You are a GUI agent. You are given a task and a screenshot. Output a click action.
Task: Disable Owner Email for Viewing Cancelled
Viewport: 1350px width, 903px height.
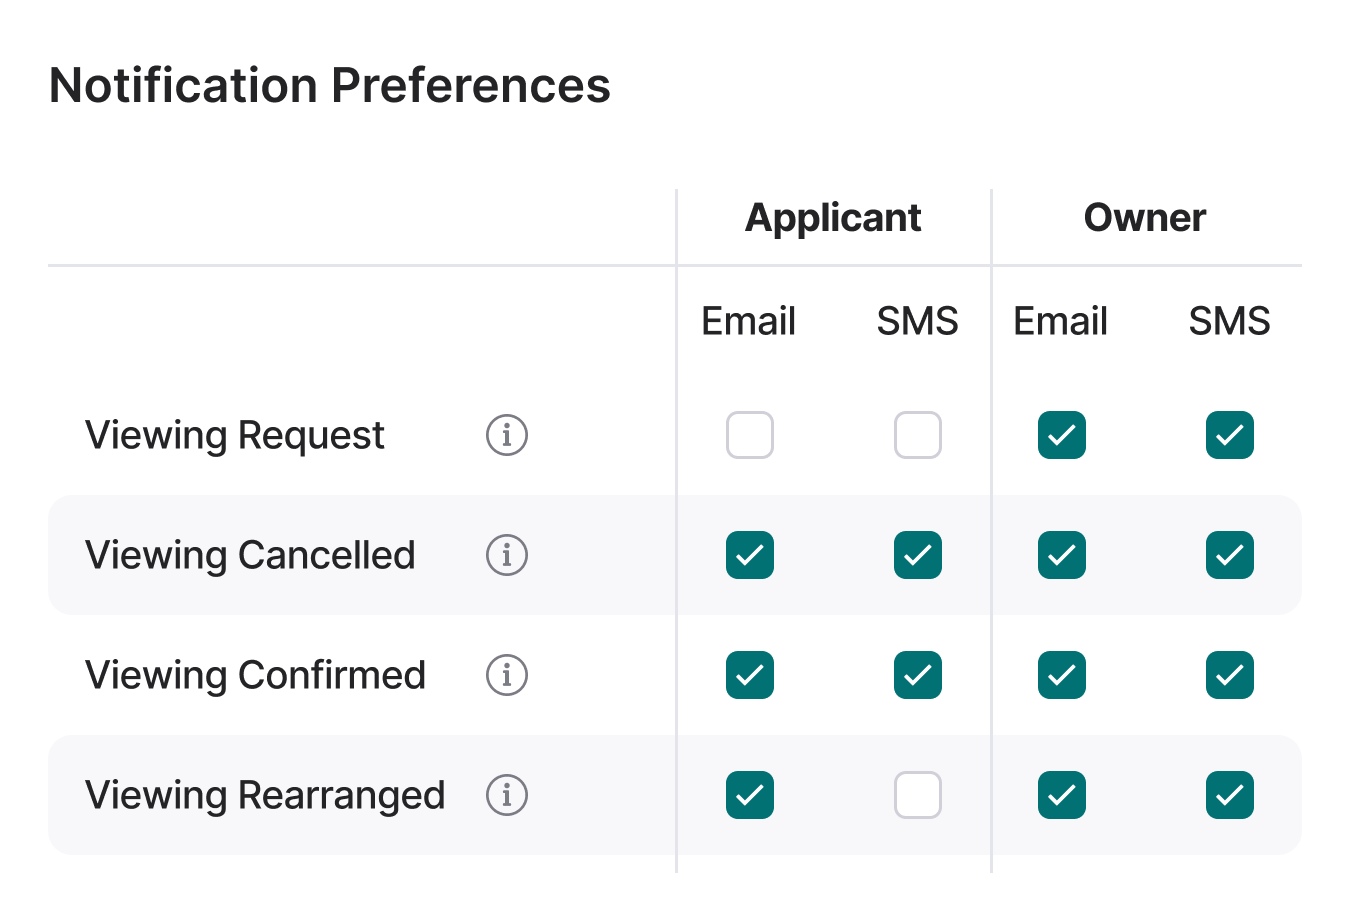tap(1061, 555)
